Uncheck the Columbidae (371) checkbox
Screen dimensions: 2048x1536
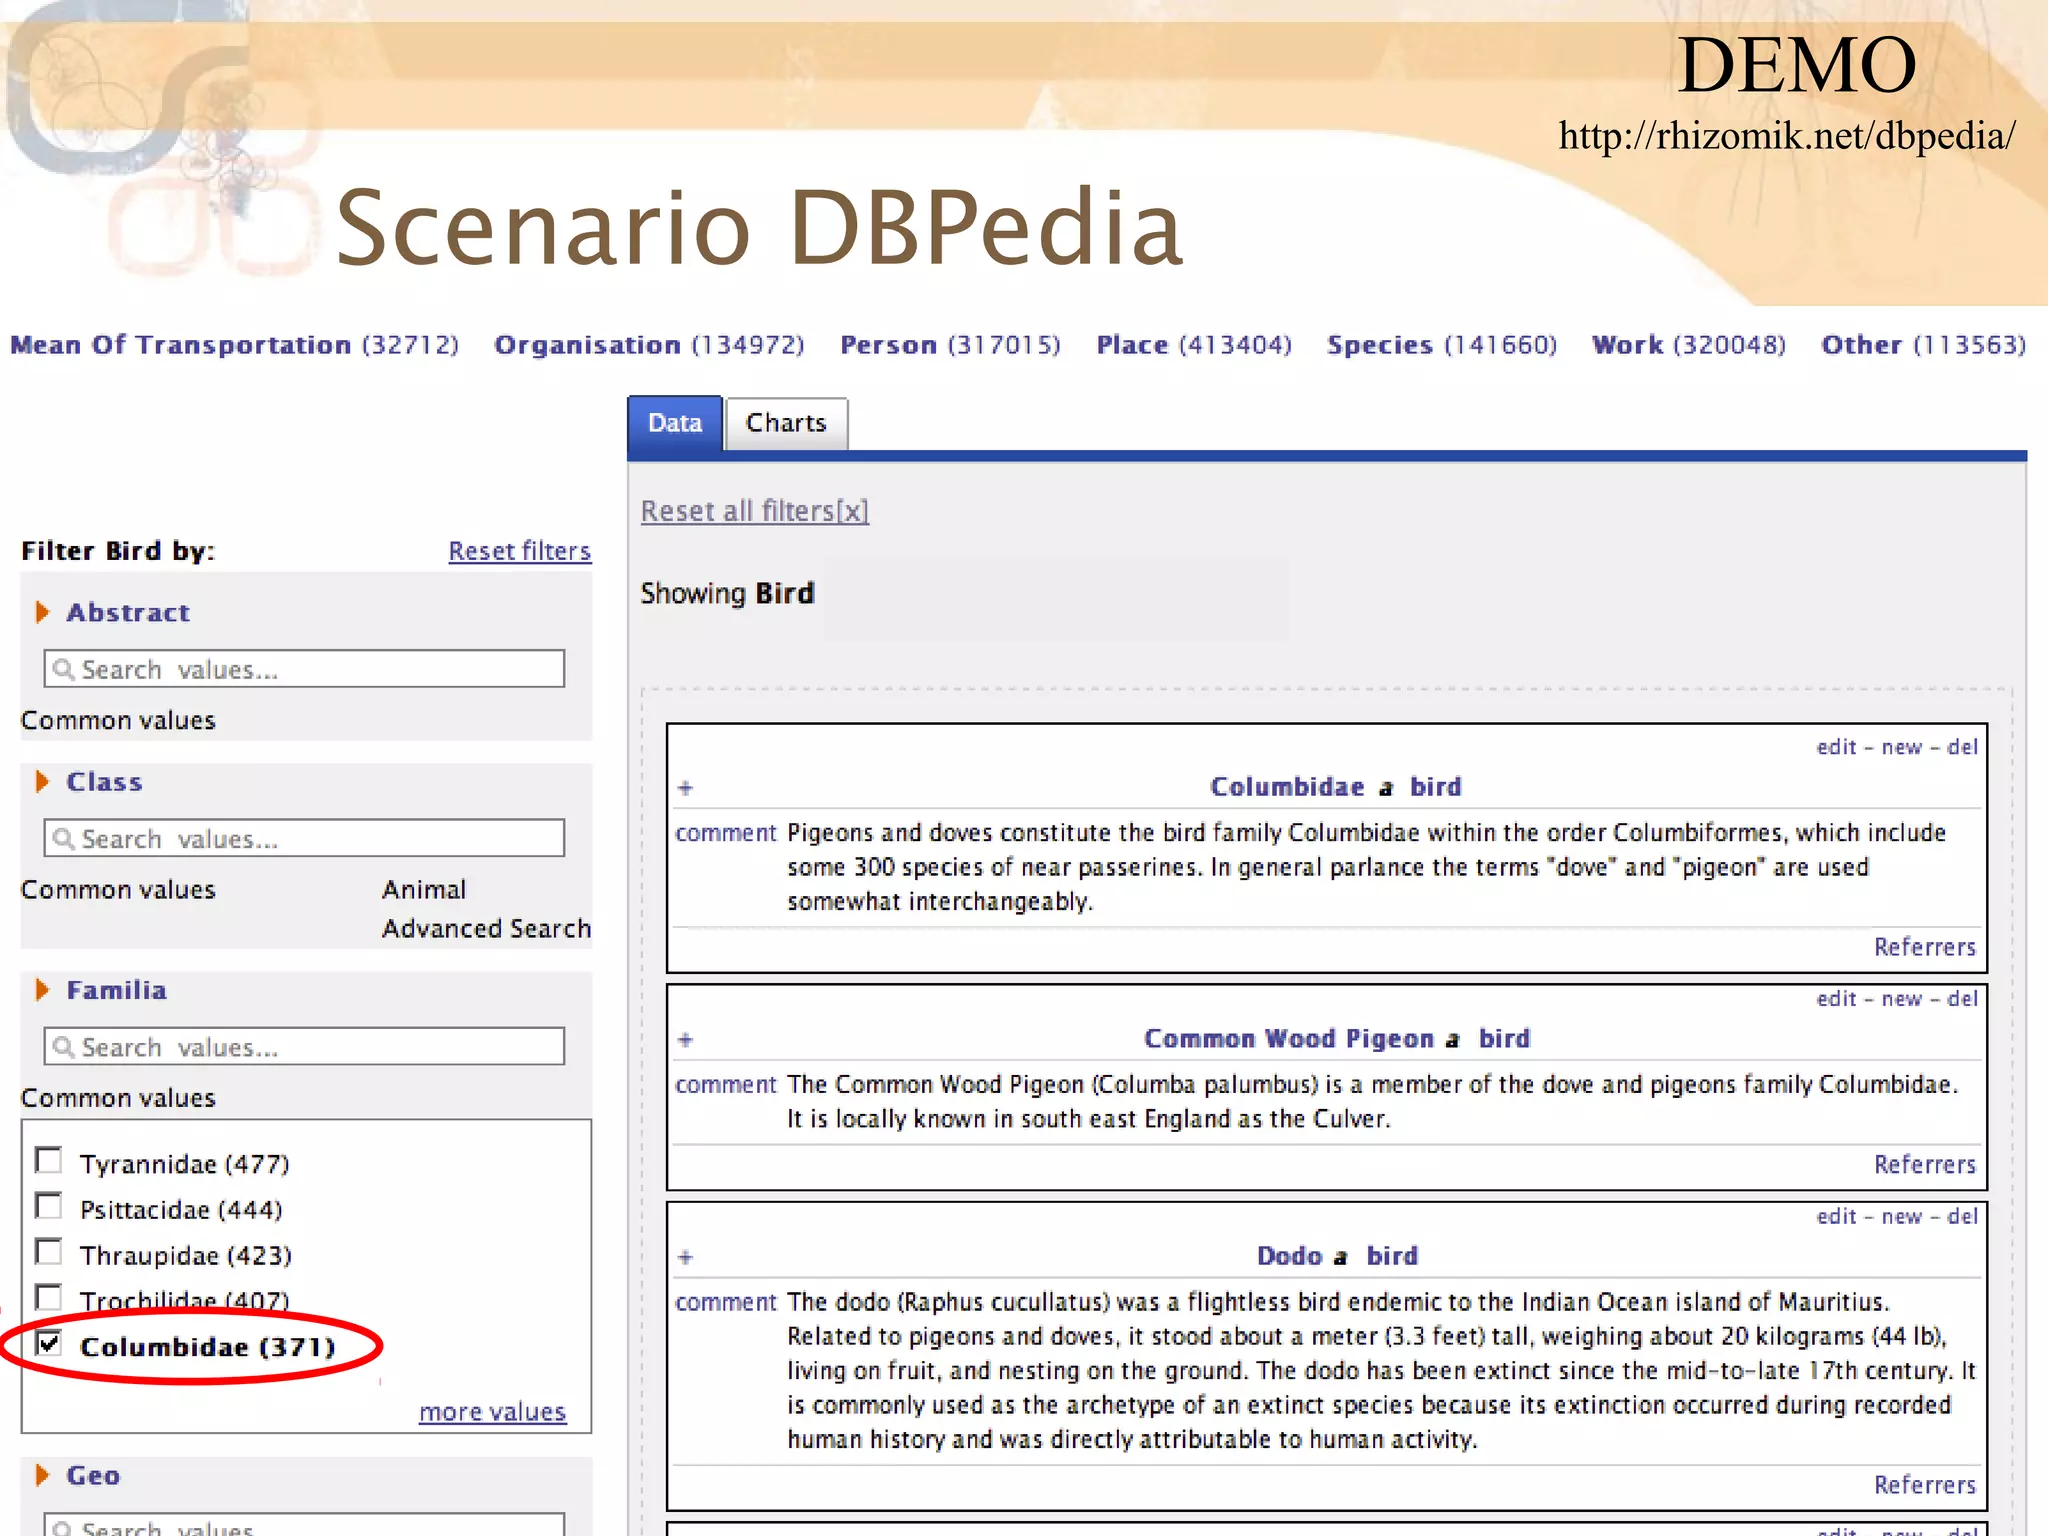pos(48,1342)
